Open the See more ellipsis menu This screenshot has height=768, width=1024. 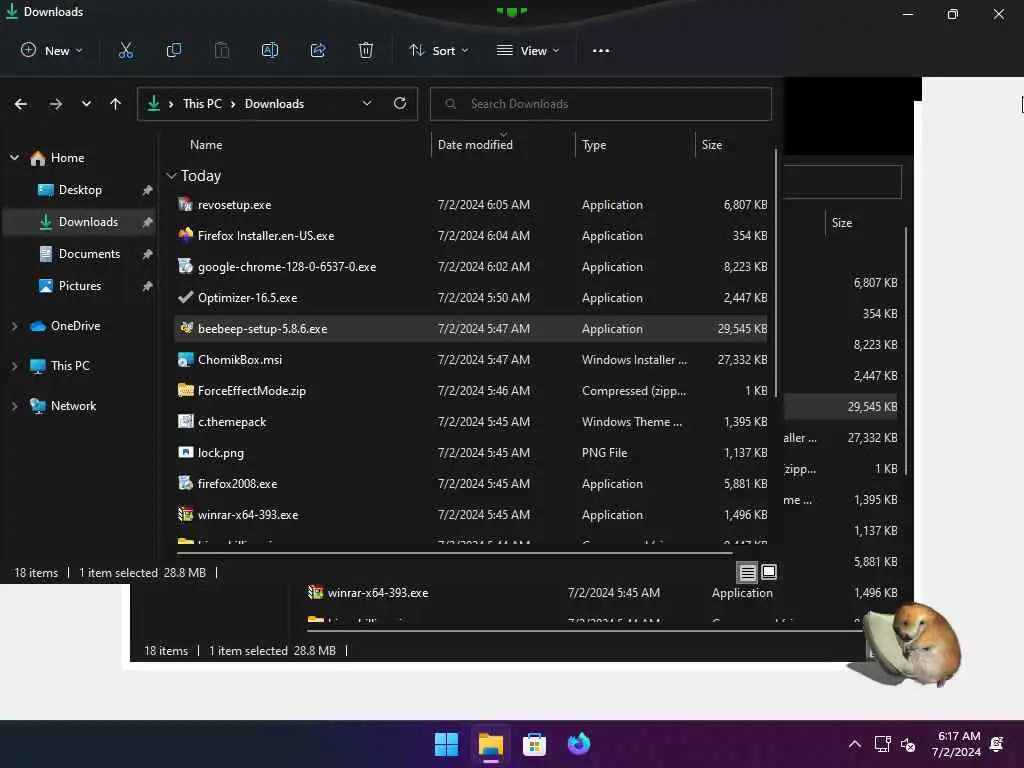click(601, 50)
